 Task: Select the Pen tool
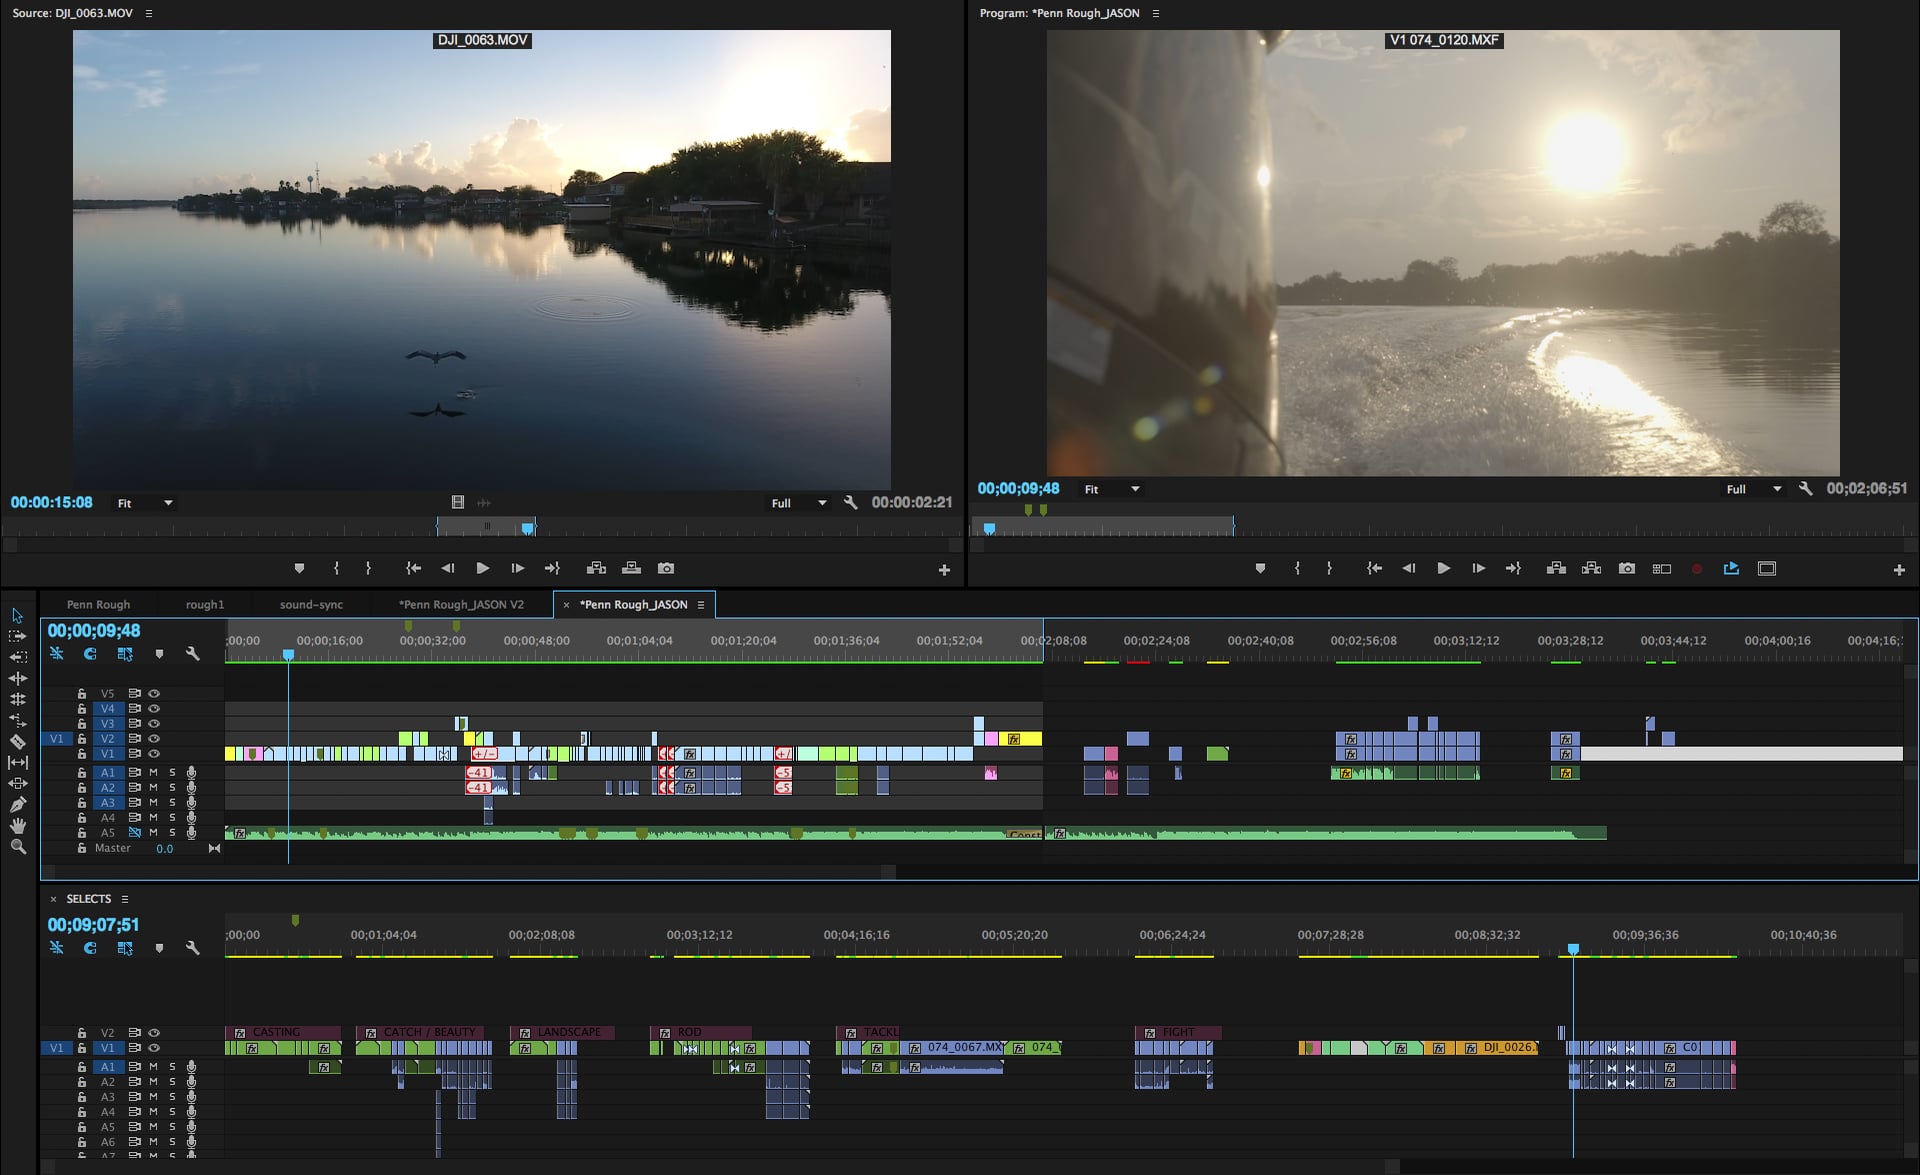pos(17,804)
